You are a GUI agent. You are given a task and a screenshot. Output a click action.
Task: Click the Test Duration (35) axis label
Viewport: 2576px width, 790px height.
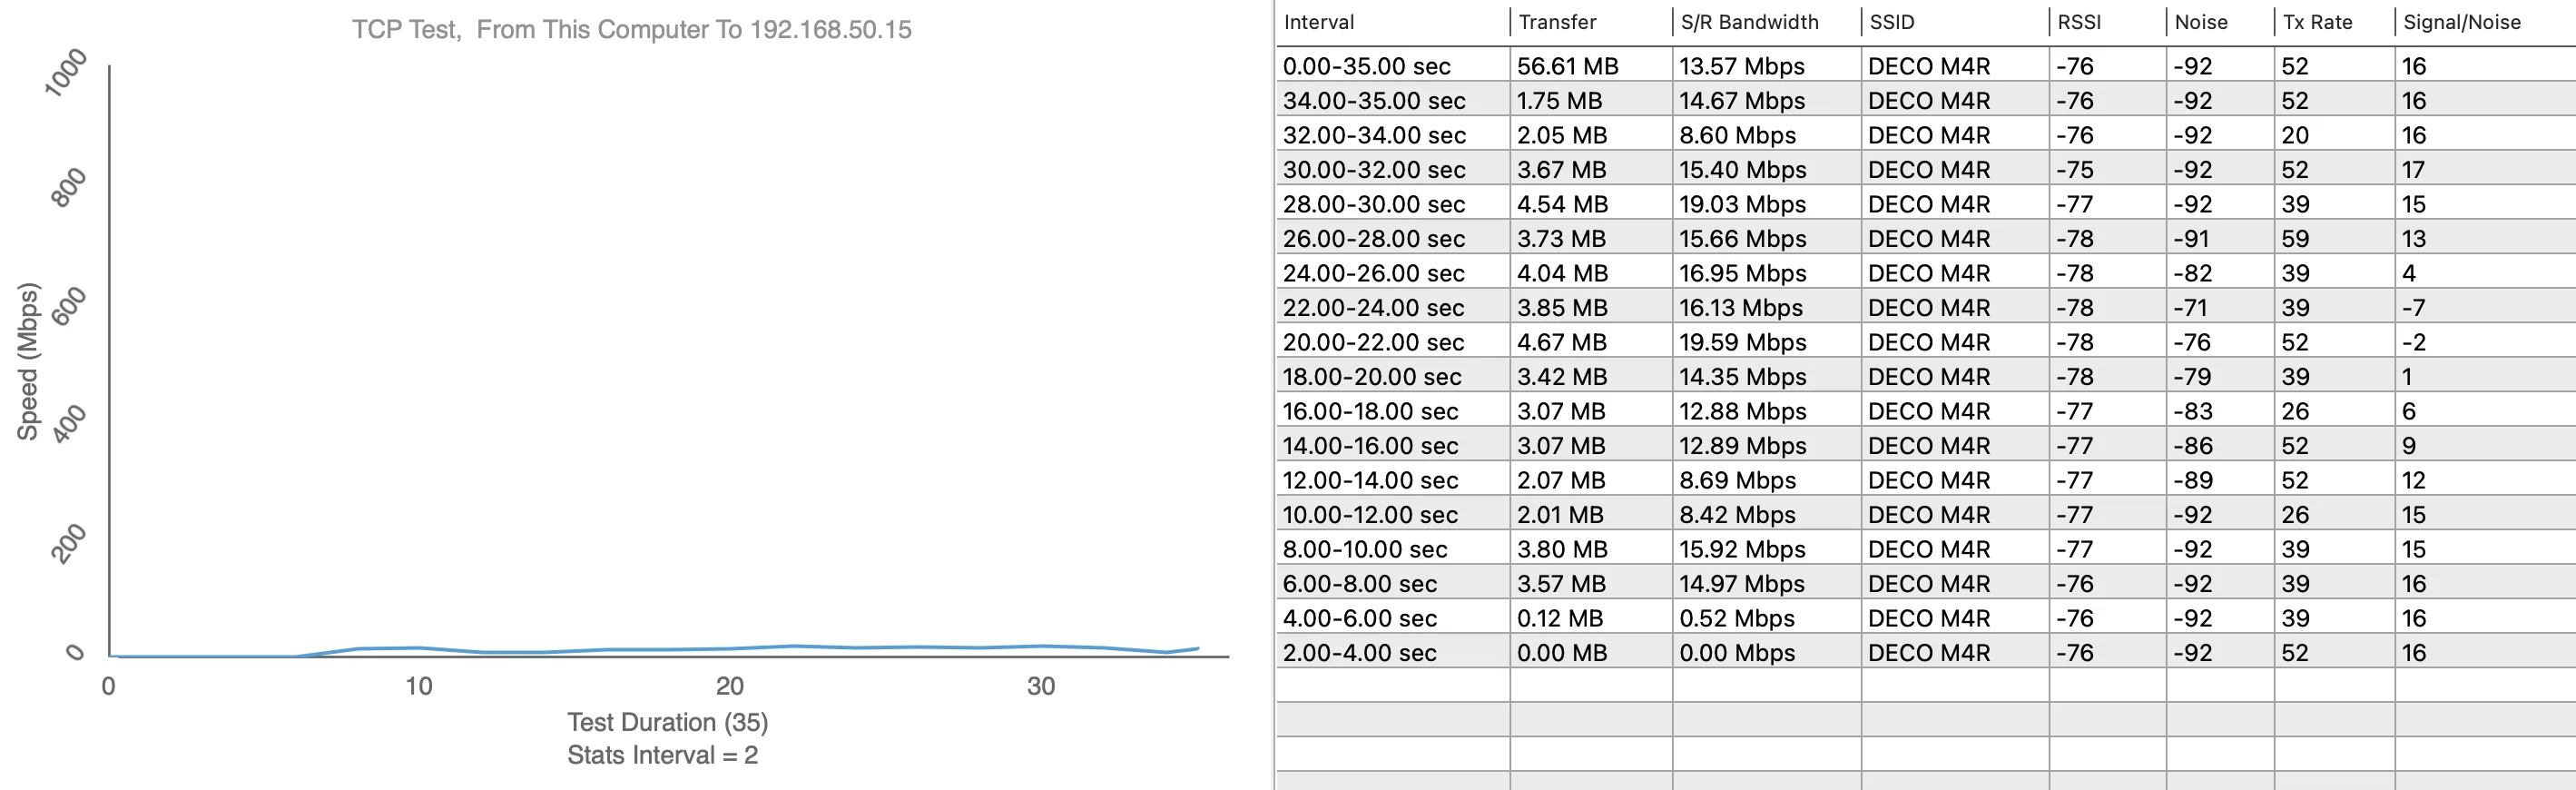tap(667, 722)
